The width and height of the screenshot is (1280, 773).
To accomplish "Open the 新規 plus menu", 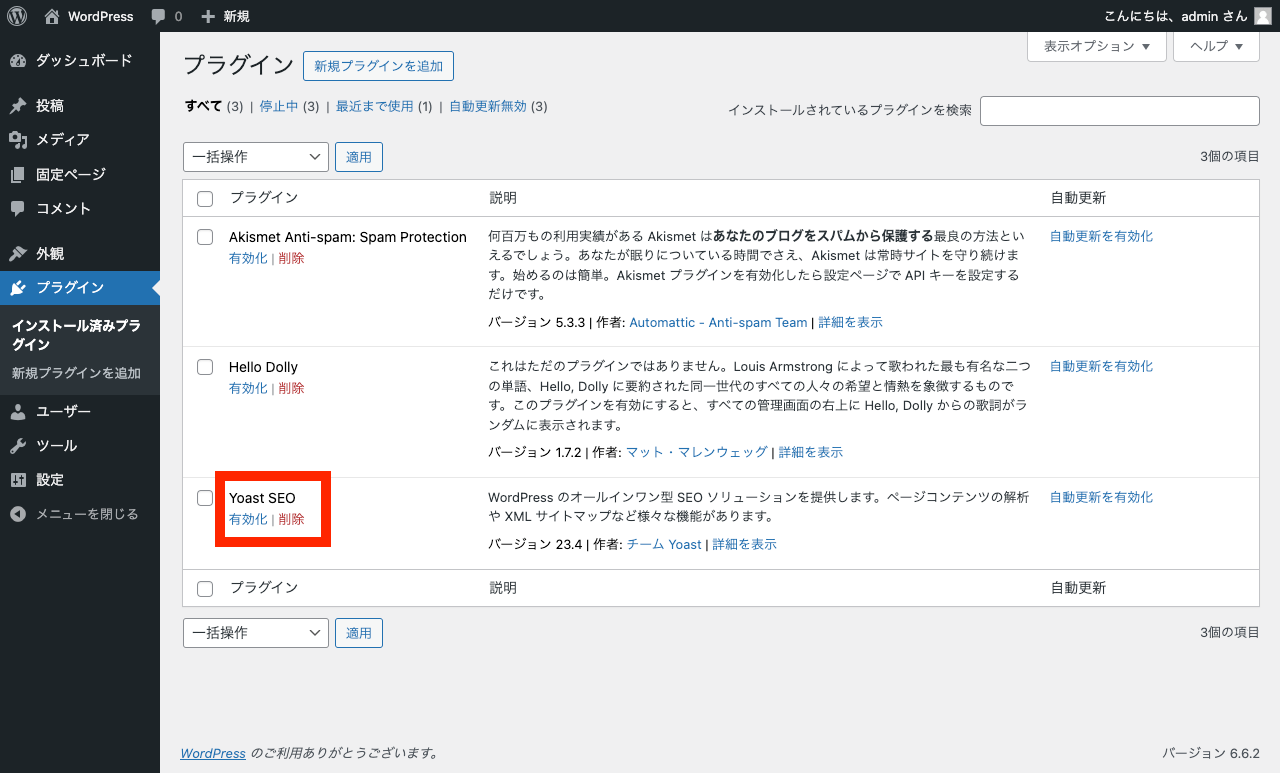I will click(225, 16).
